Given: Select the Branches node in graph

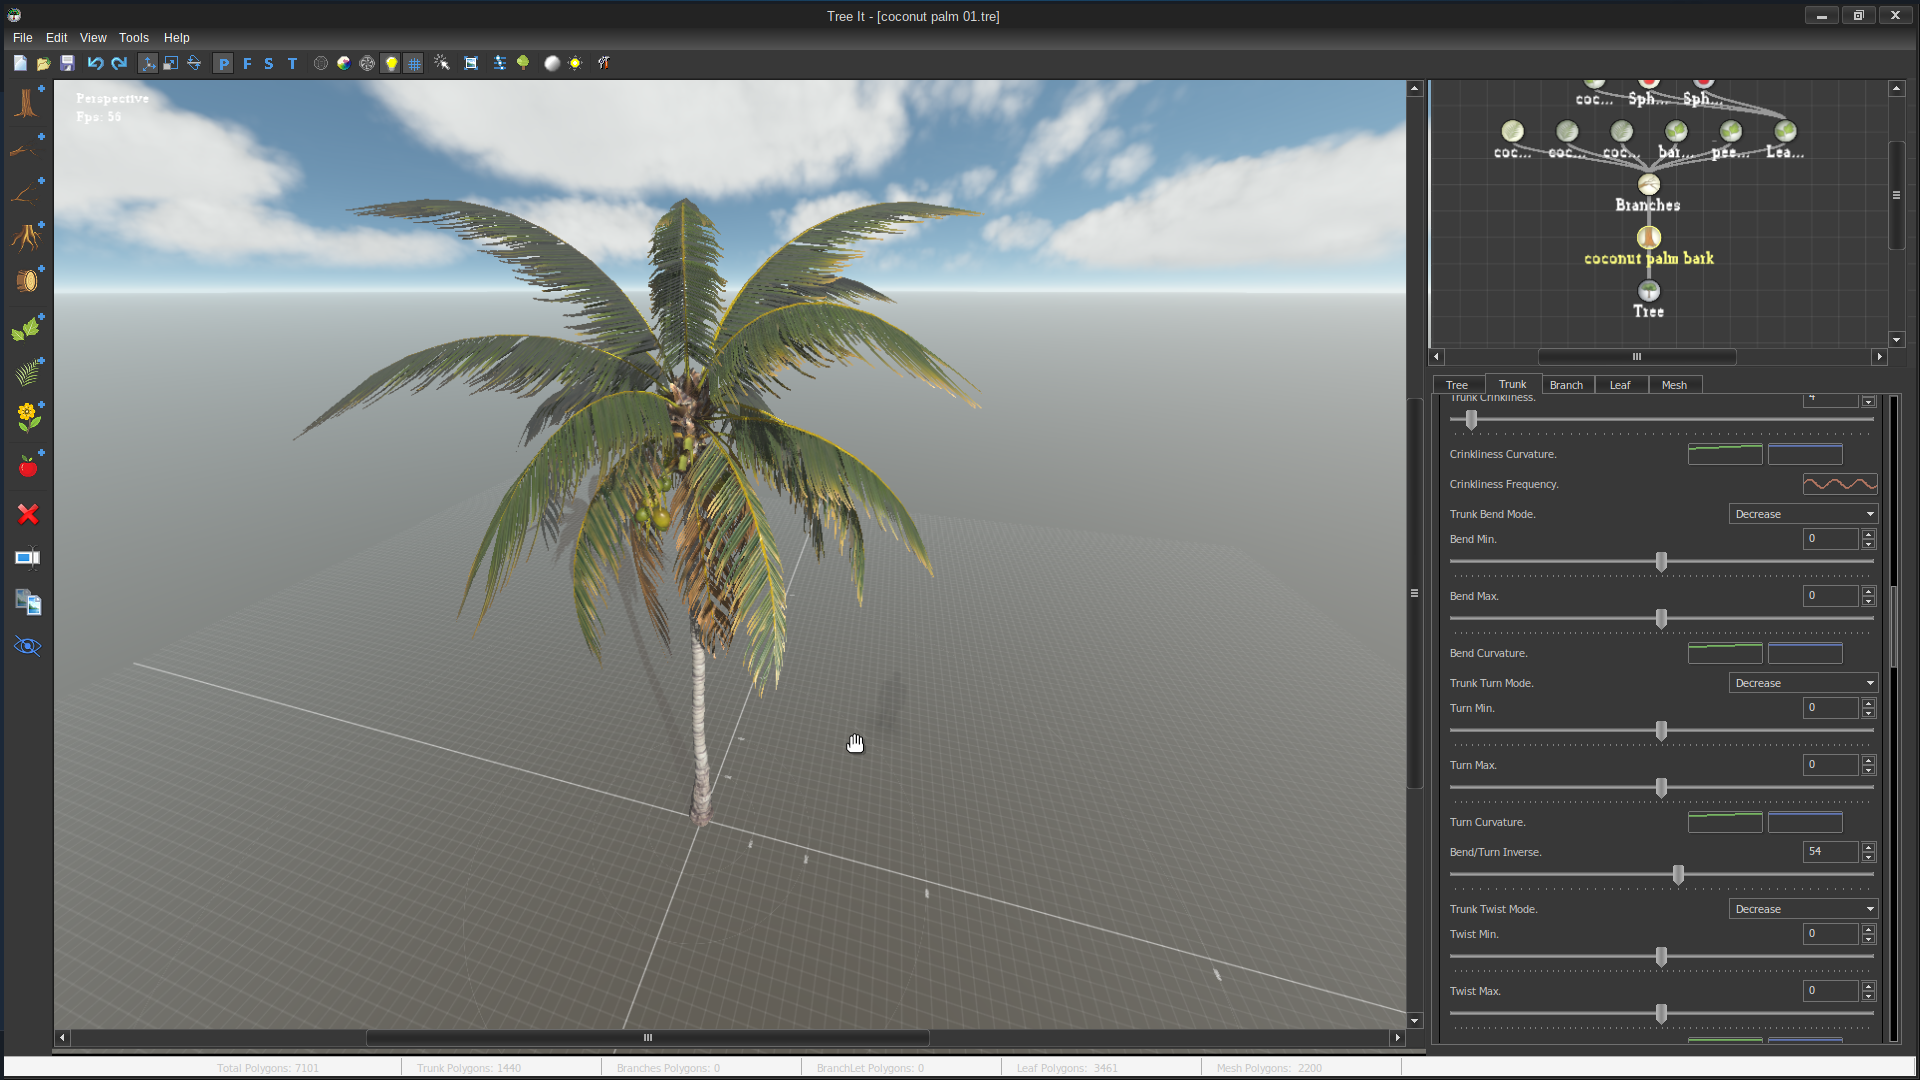Looking at the screenshot, I should (1648, 185).
